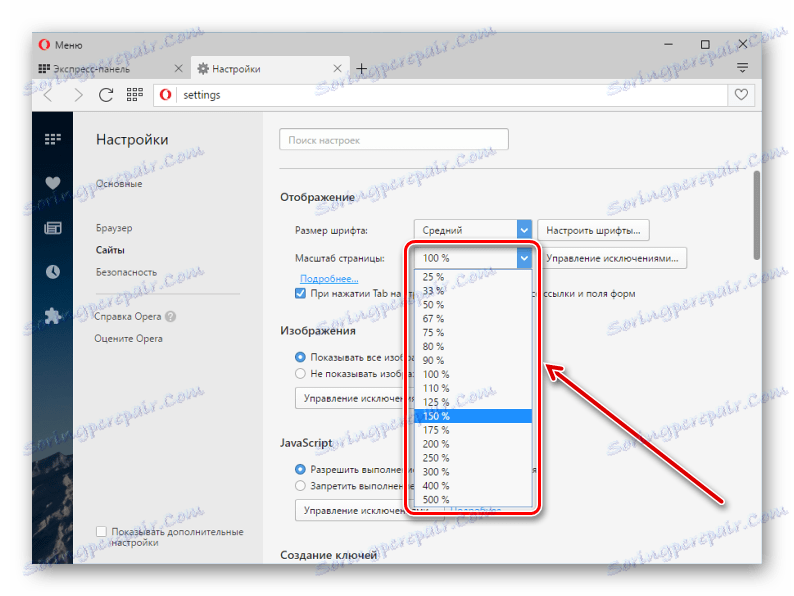Add page to bookmarks with heart icon

click(741, 95)
